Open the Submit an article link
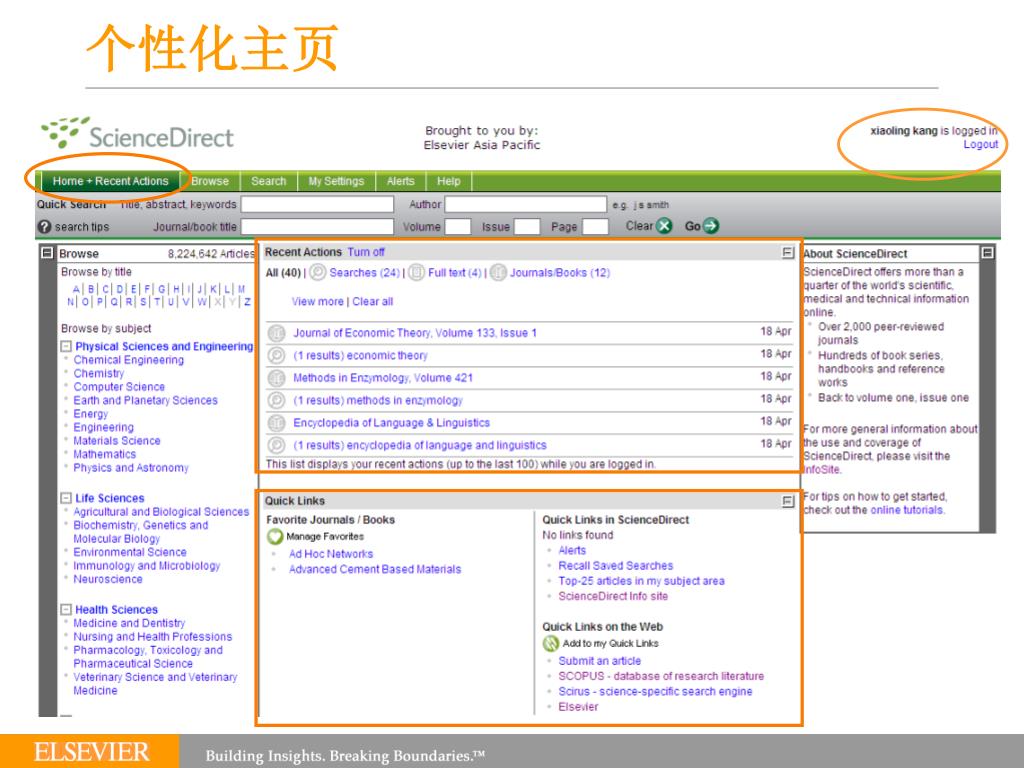This screenshot has width=1024, height=768. (x=600, y=661)
